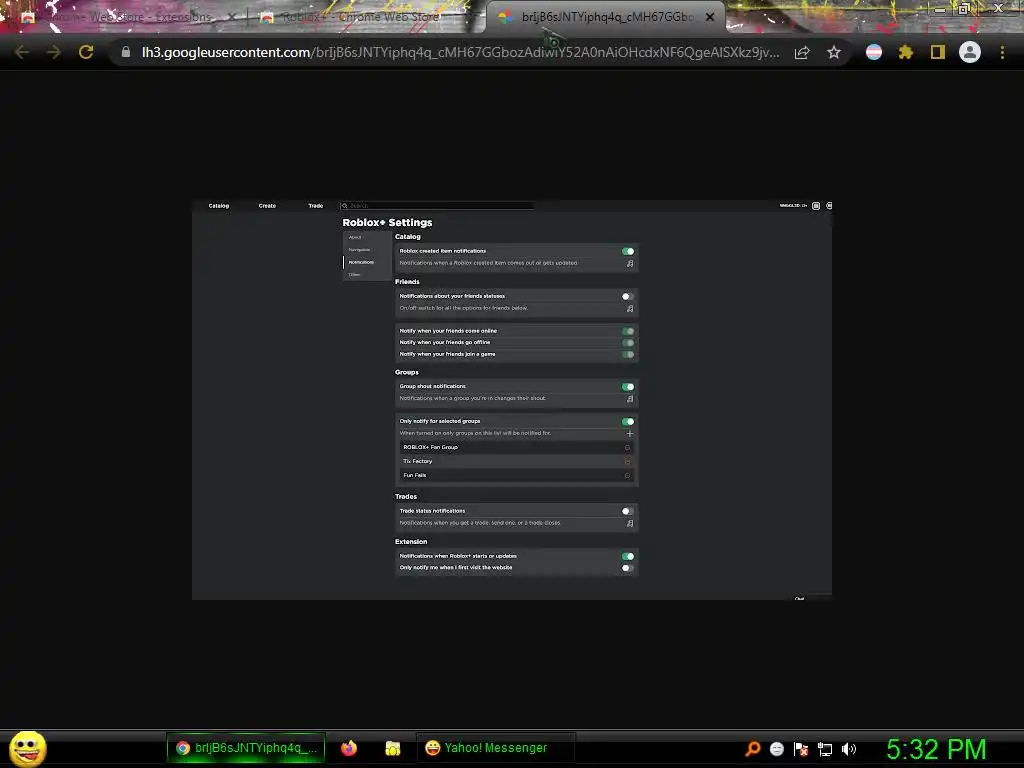Click the address bar URL
The height and width of the screenshot is (768, 1024).
click(x=460, y=52)
